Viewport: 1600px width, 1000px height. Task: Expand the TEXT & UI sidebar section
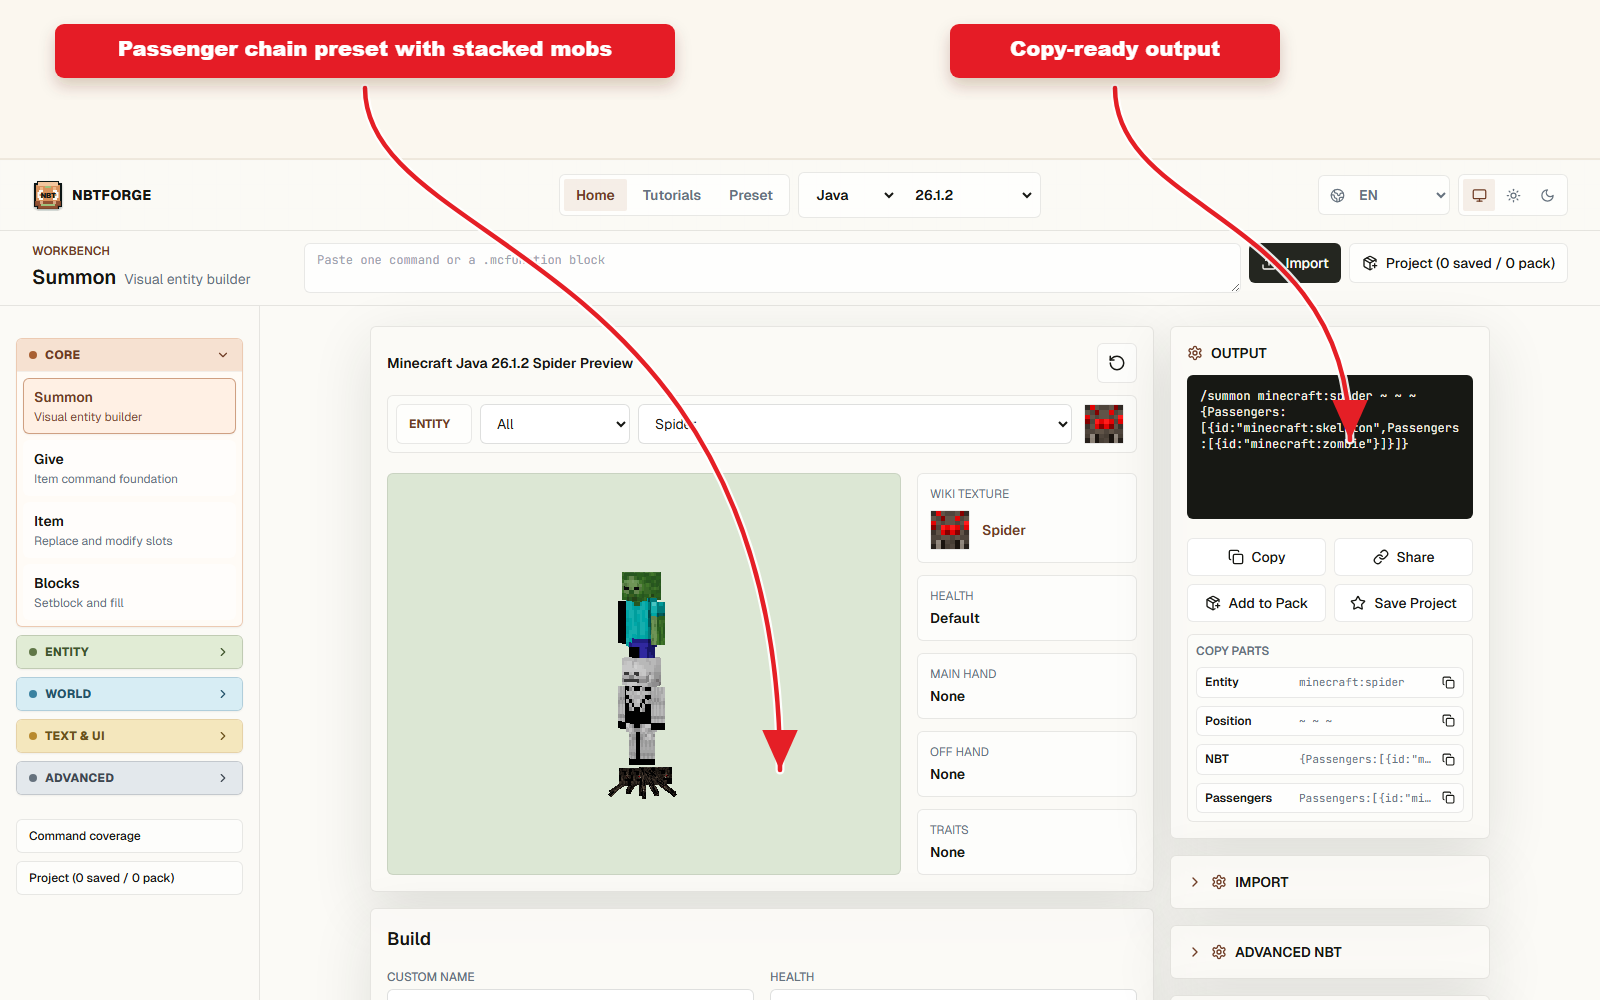tap(129, 736)
